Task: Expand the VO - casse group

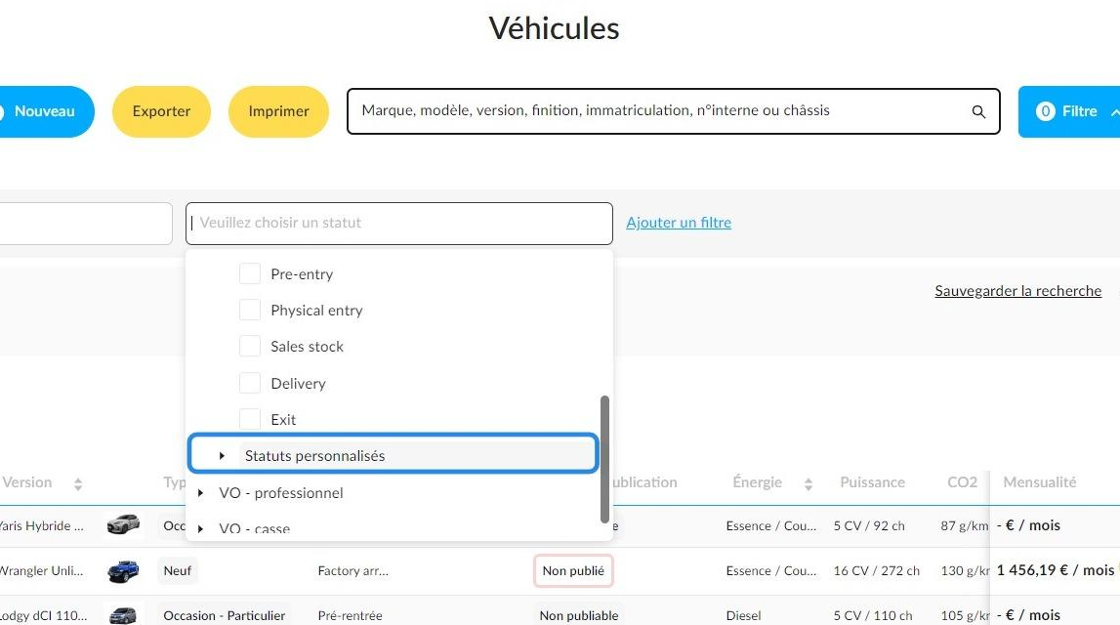Action: [x=201, y=529]
